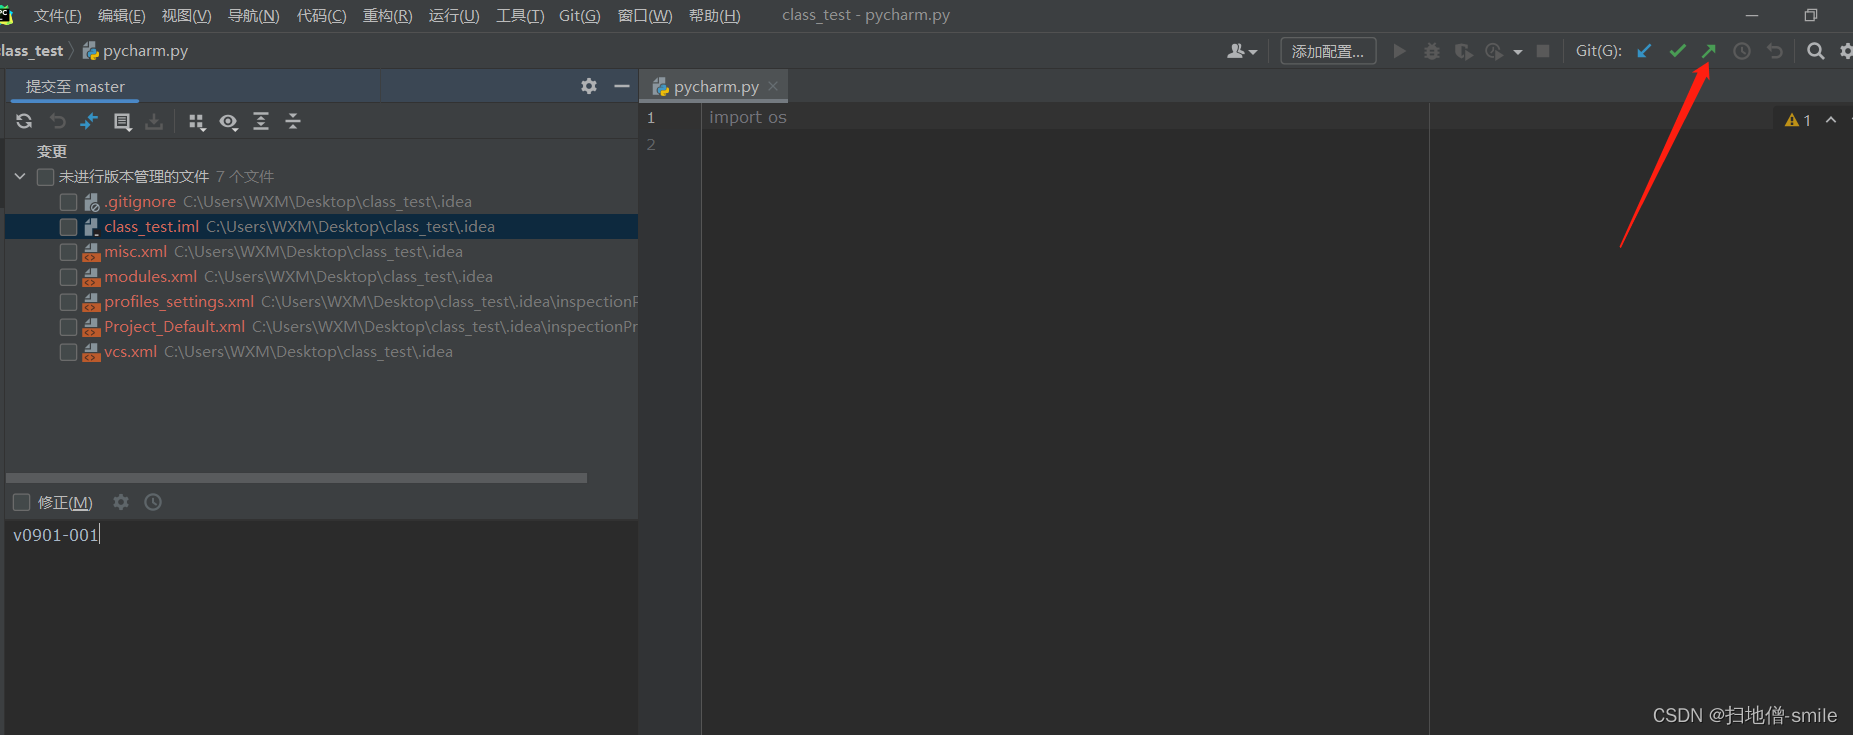Image resolution: width=1853 pixels, height=735 pixels.
Task: Open commit message options gear icon
Action: pyautogui.click(x=121, y=502)
